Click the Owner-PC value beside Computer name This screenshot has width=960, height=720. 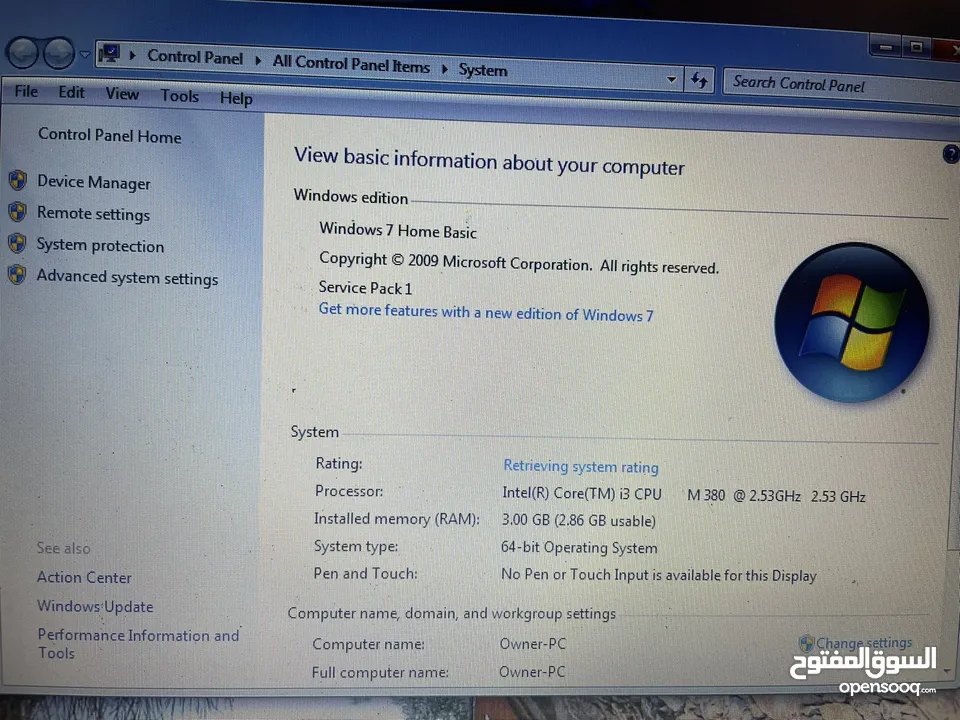pyautogui.click(x=533, y=644)
